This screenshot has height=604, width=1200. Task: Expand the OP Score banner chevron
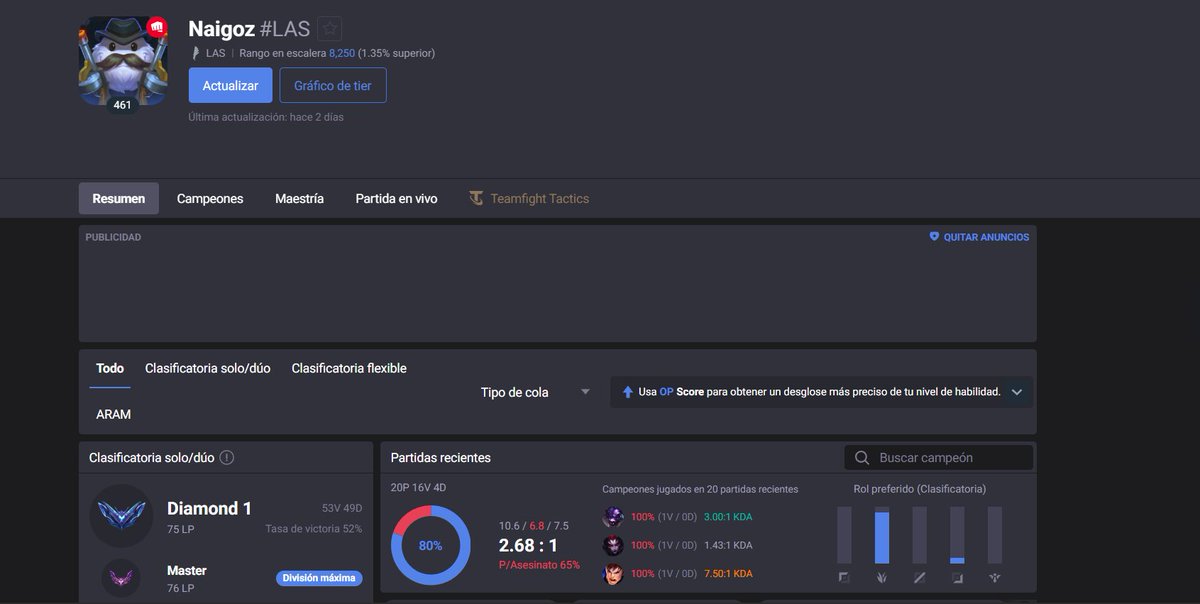click(x=1016, y=392)
